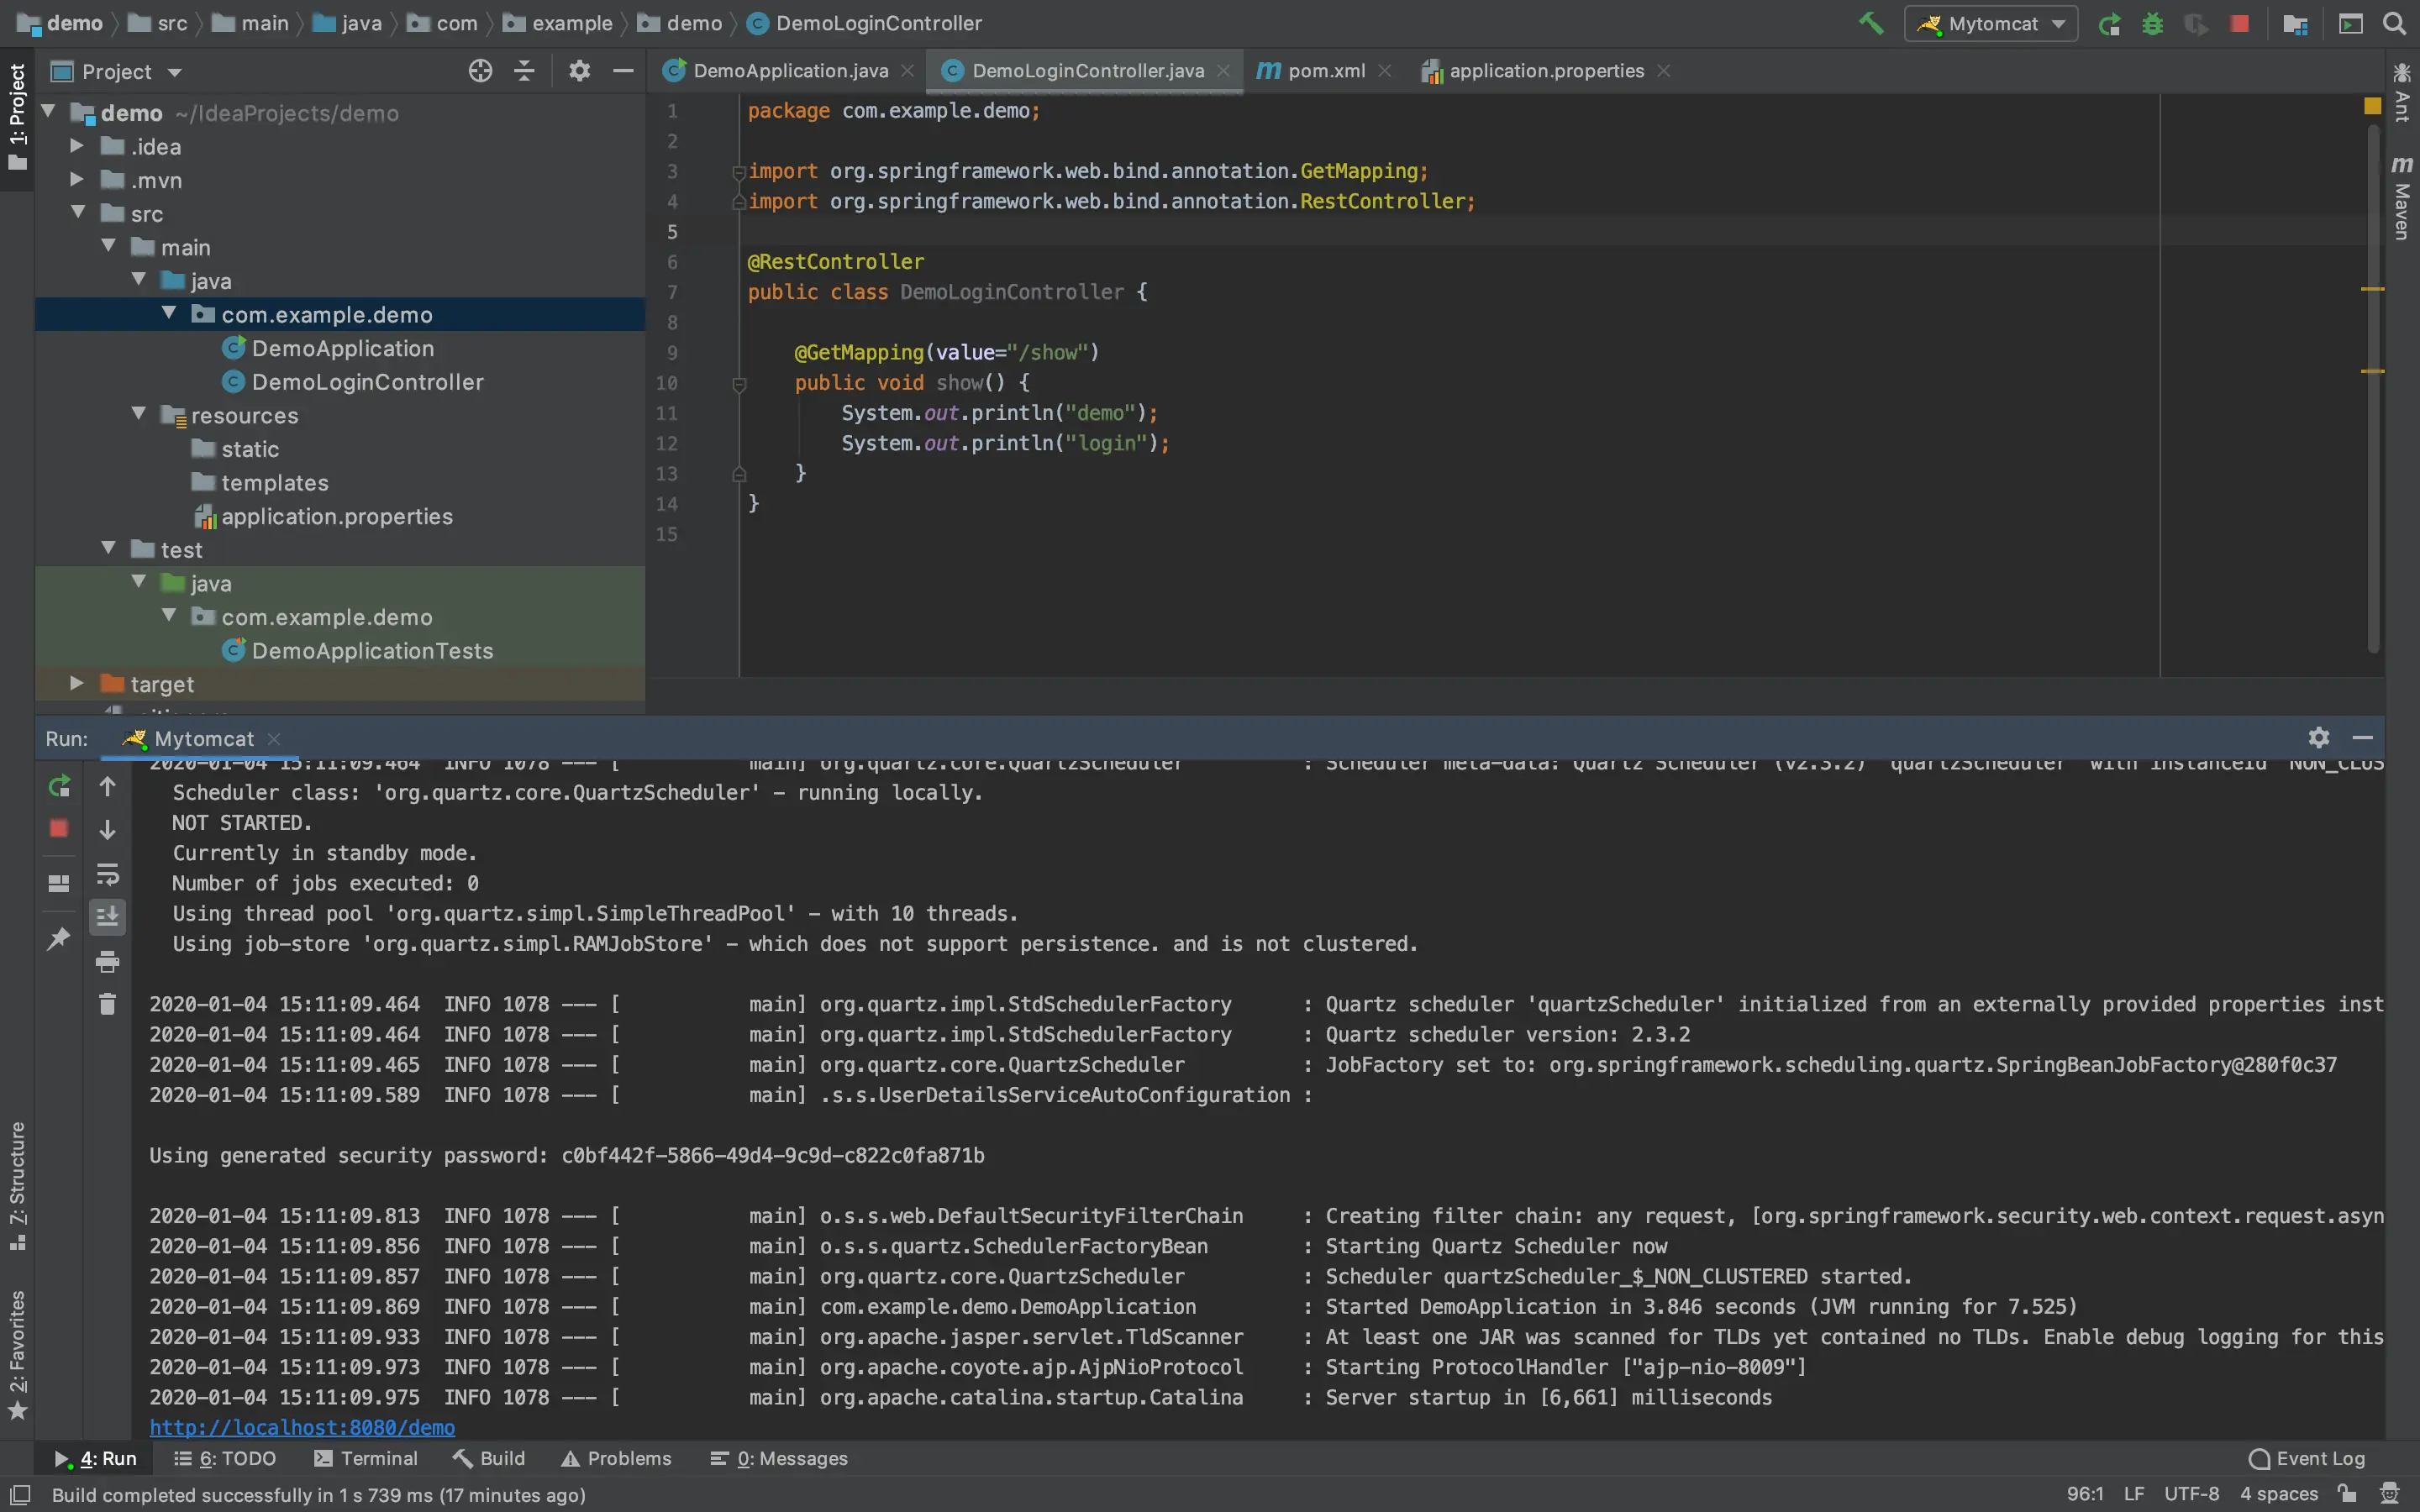
Task: Click the Rerun icon in Run panel
Action: pos(59,786)
